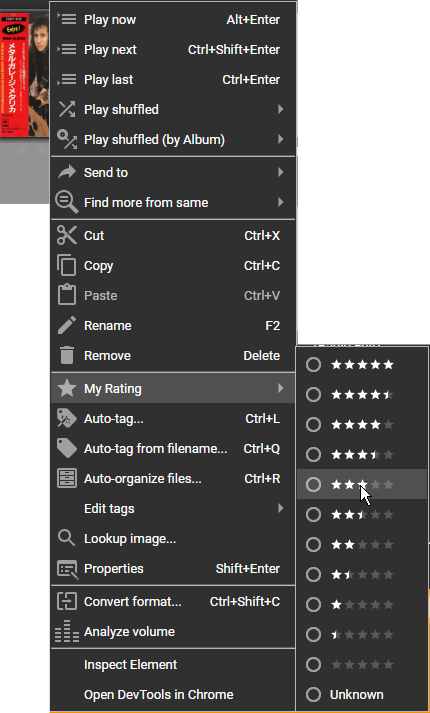Viewport: 430px width, 713px height.
Task: Click the Send to arrow icon
Action: point(67,172)
